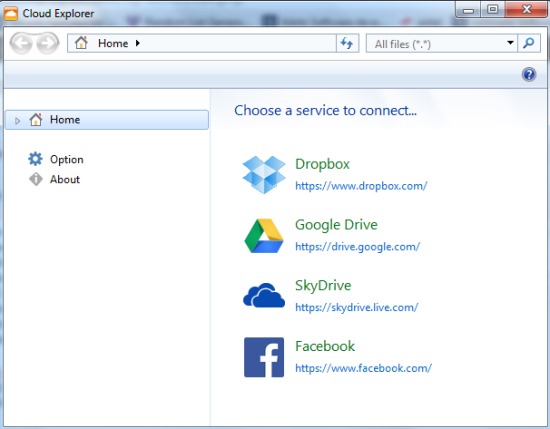Connect to the Google Drive service
The height and width of the screenshot is (429, 550).
click(336, 225)
